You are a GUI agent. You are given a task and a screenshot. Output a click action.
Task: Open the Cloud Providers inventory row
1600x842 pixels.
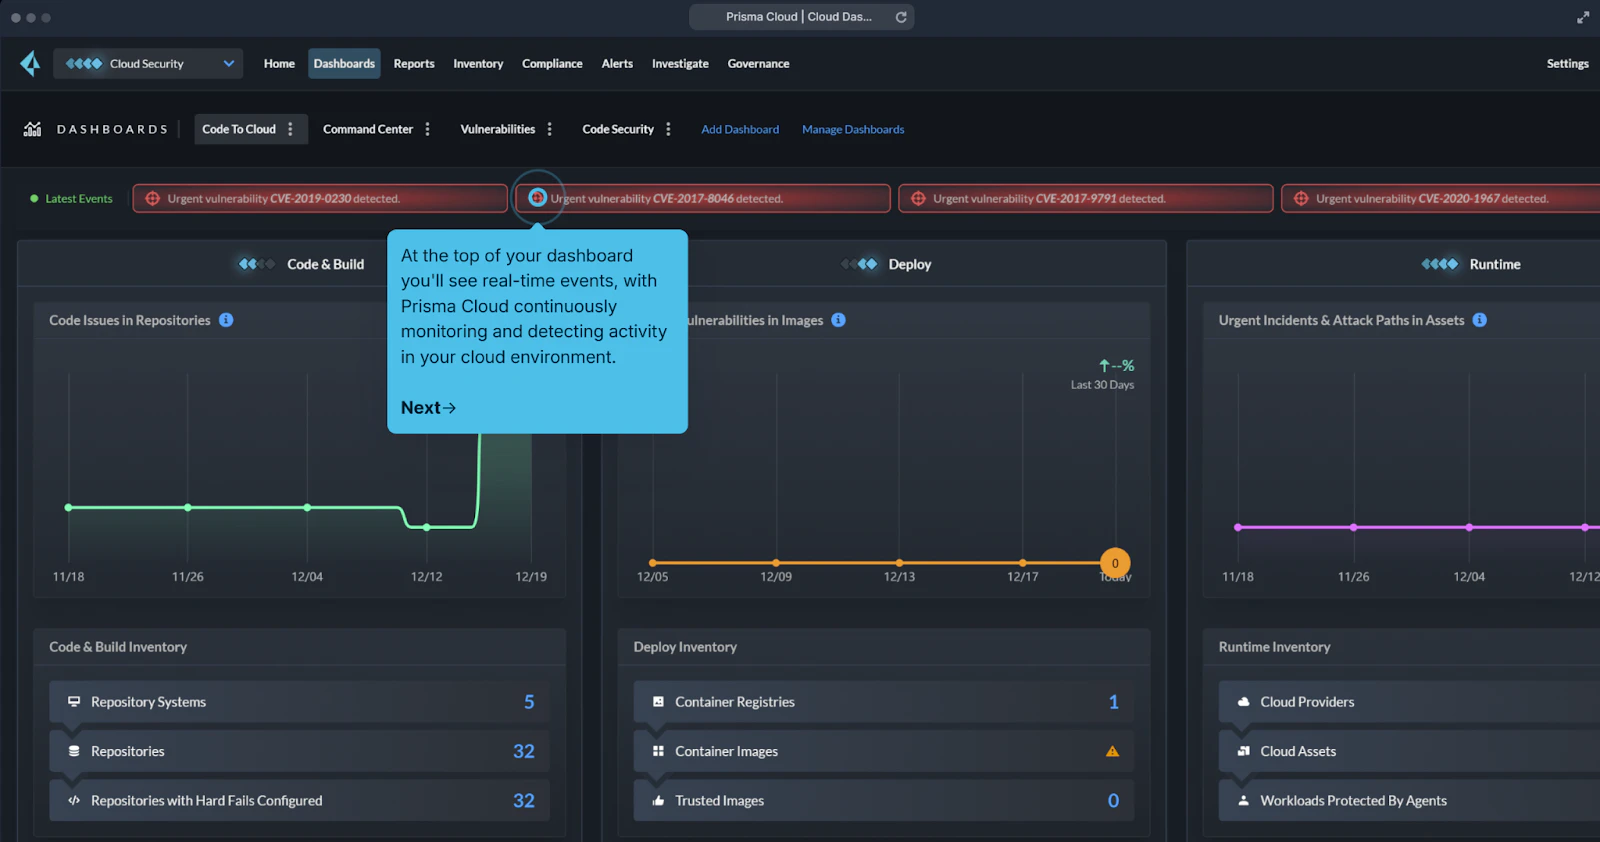[x=1409, y=702]
